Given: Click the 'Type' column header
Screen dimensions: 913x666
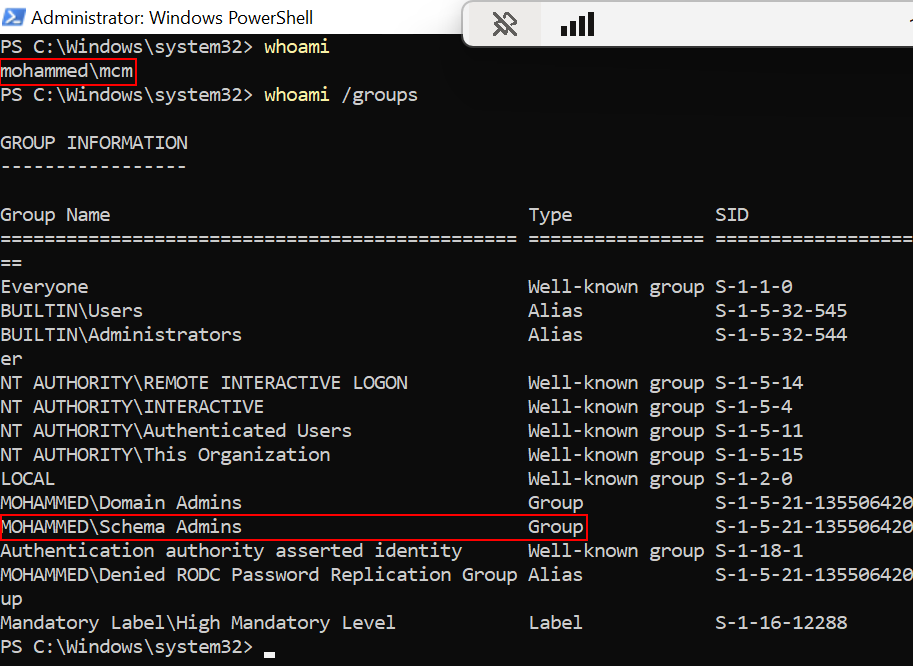Looking at the screenshot, I should pos(550,215).
